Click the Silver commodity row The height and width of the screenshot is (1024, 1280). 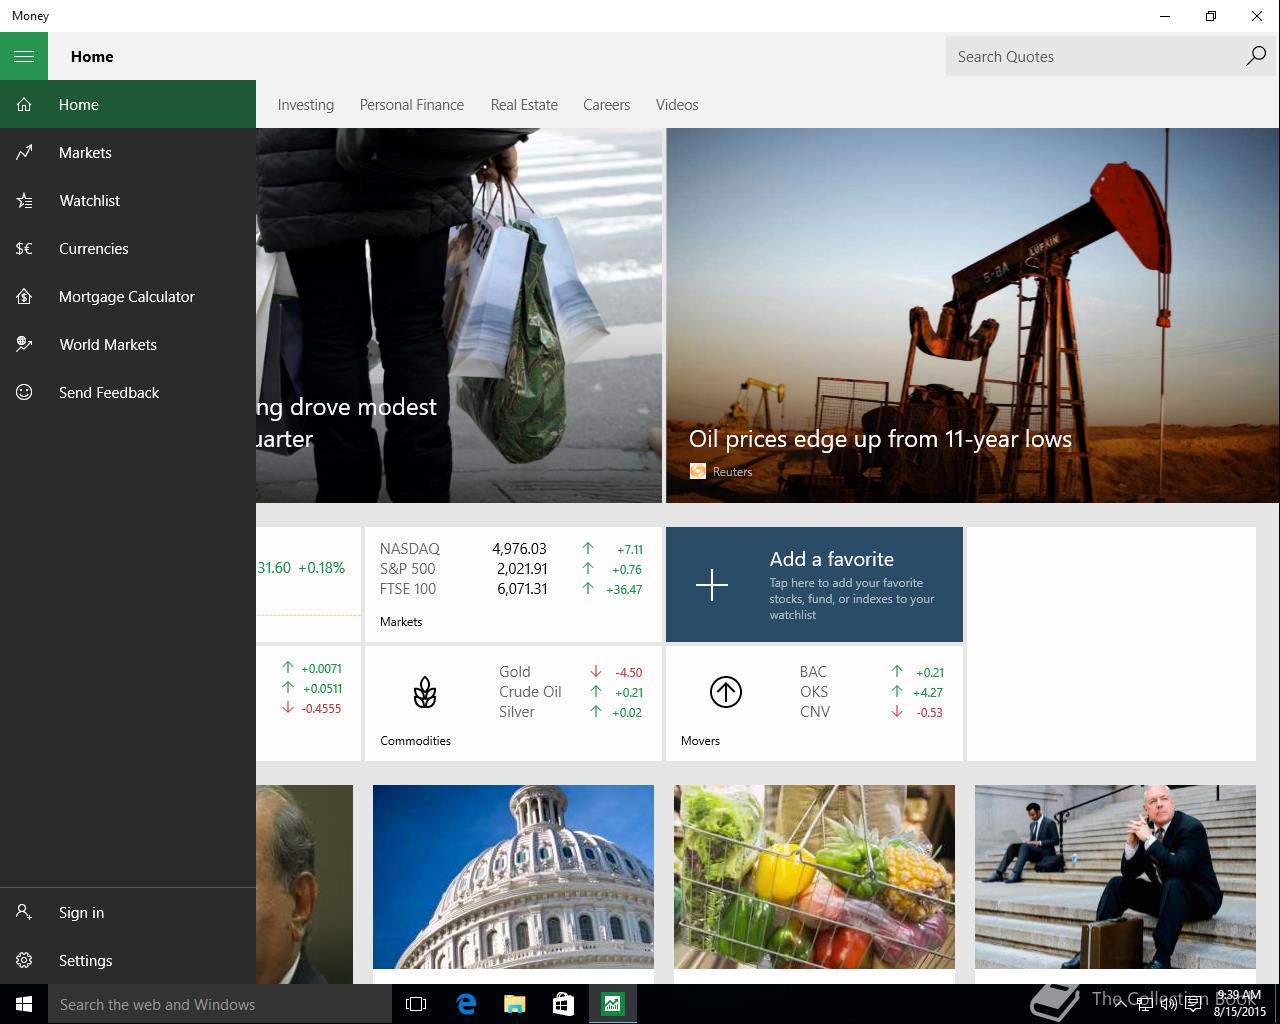pyautogui.click(x=571, y=712)
